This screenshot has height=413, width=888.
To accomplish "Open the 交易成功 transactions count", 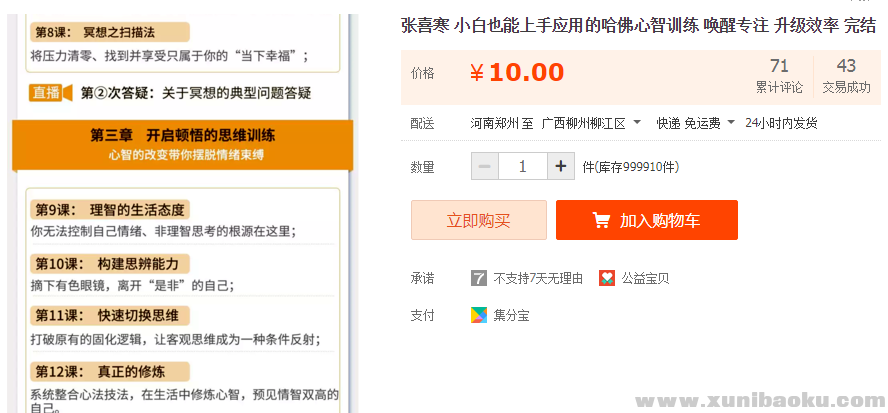I will (x=846, y=76).
